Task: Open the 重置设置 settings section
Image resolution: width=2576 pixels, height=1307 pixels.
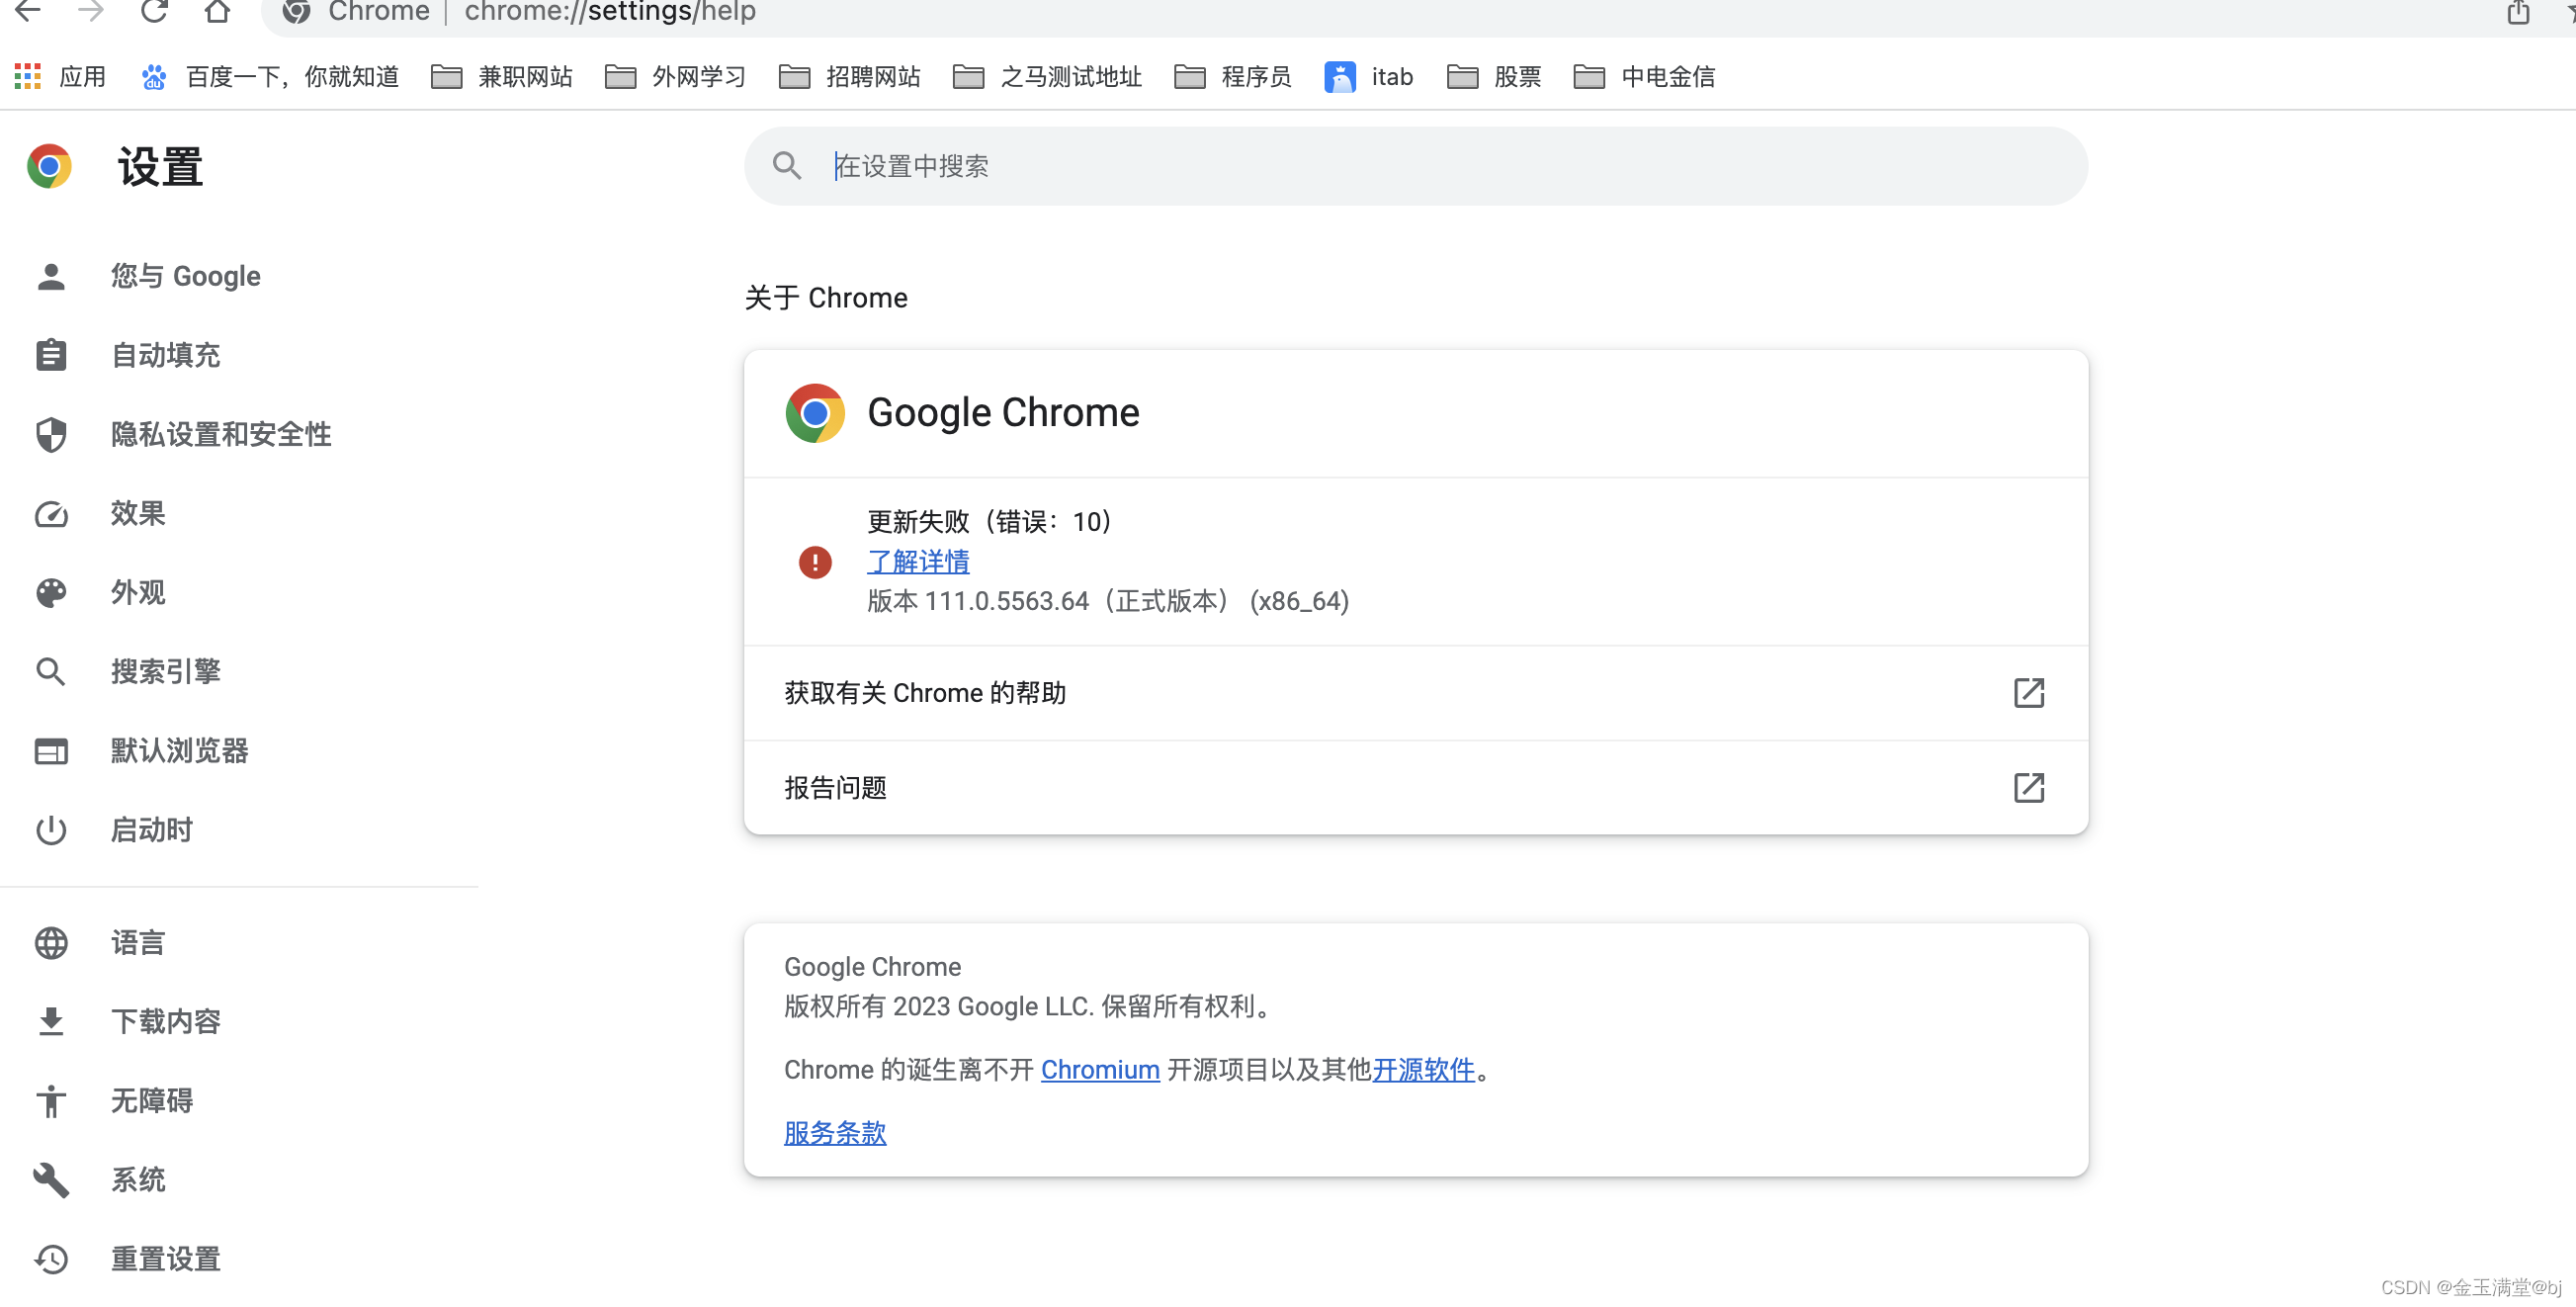Action: coord(166,1259)
